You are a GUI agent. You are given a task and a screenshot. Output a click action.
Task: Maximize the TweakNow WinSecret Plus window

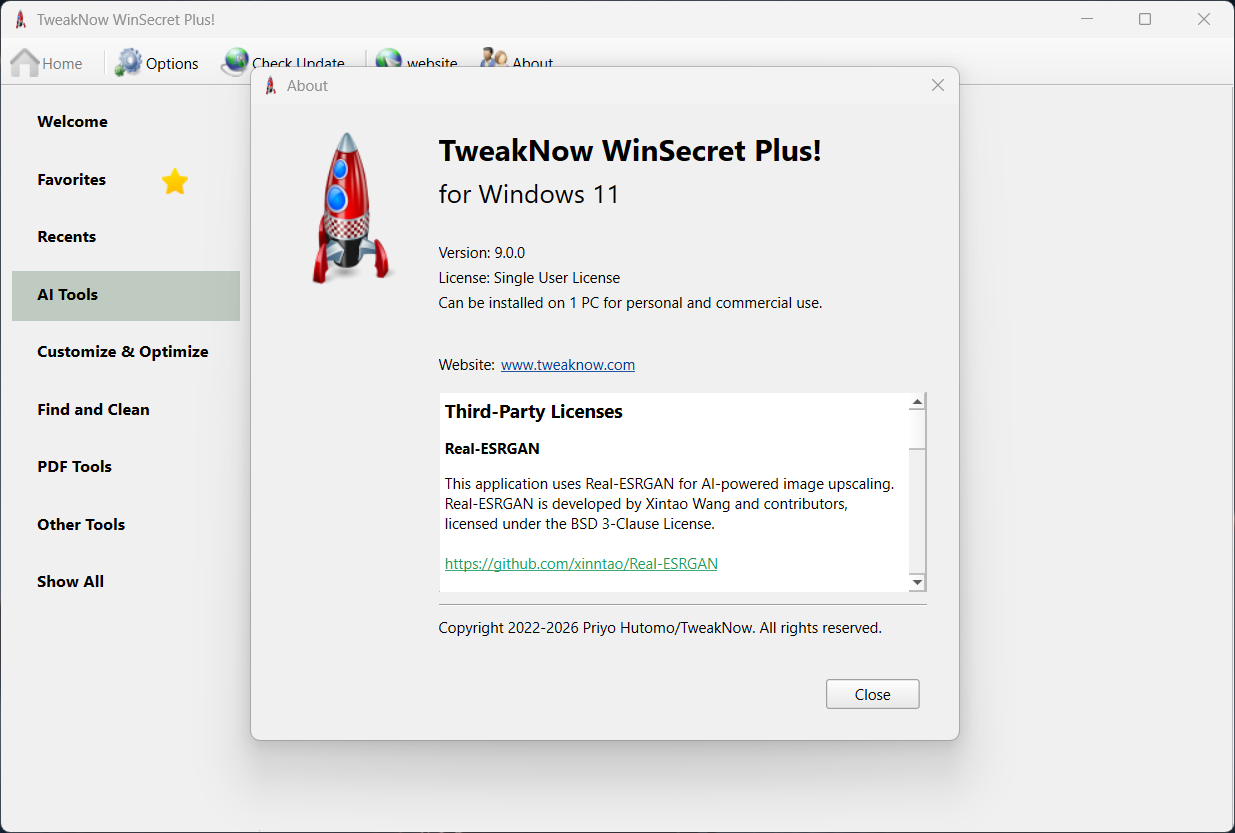[x=1145, y=19]
